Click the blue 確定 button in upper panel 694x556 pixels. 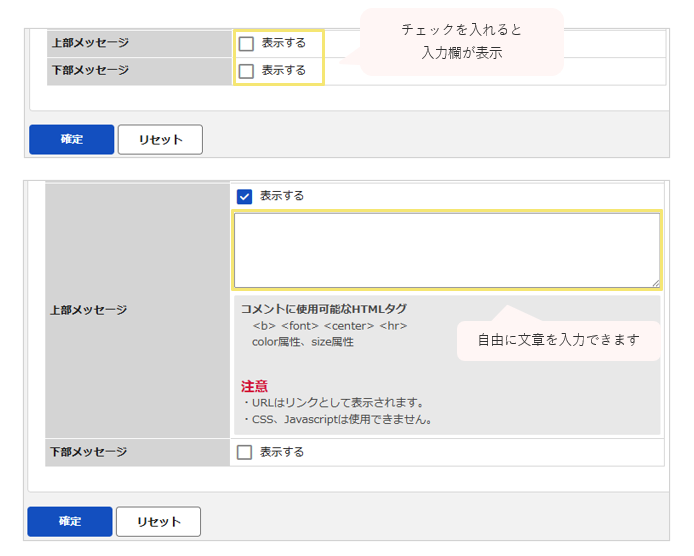pyautogui.click(x=72, y=139)
